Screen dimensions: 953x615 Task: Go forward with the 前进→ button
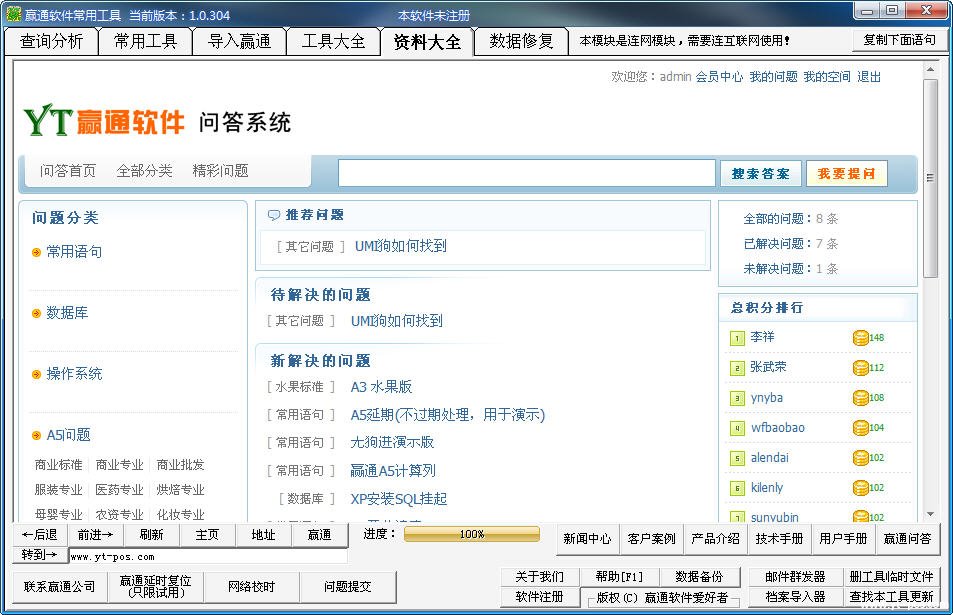[x=95, y=535]
